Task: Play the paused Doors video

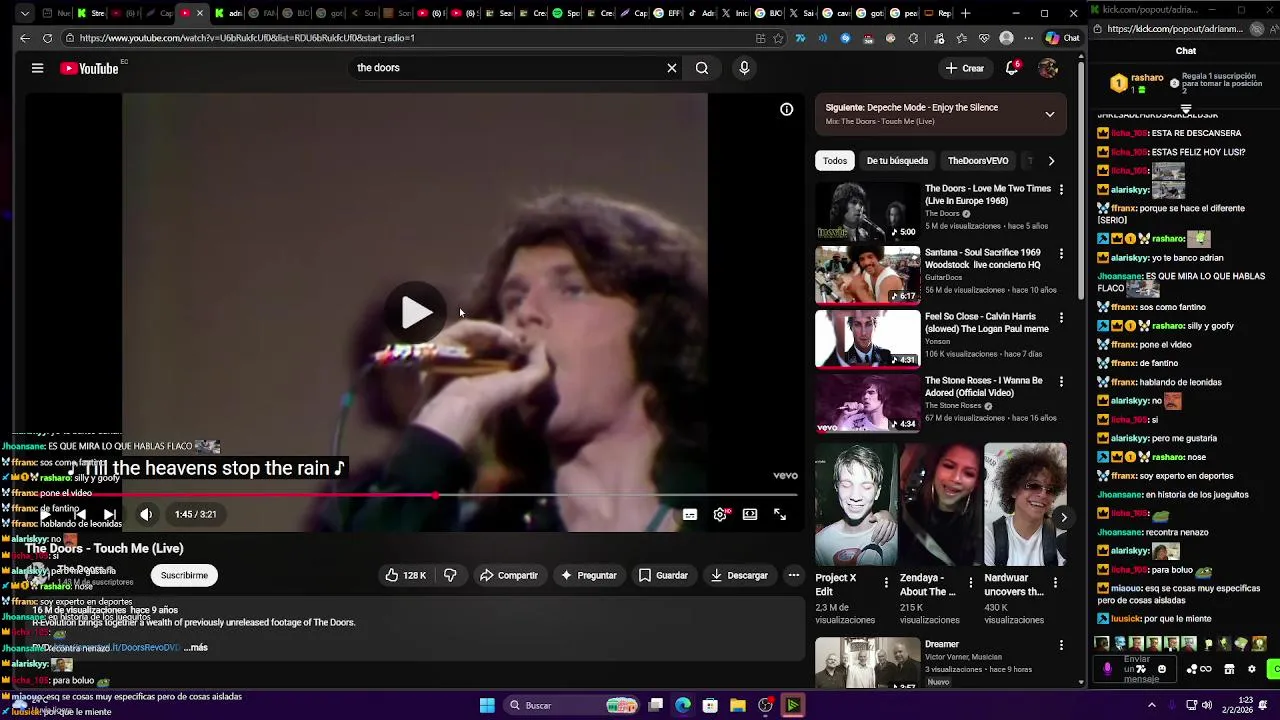Action: [416, 312]
